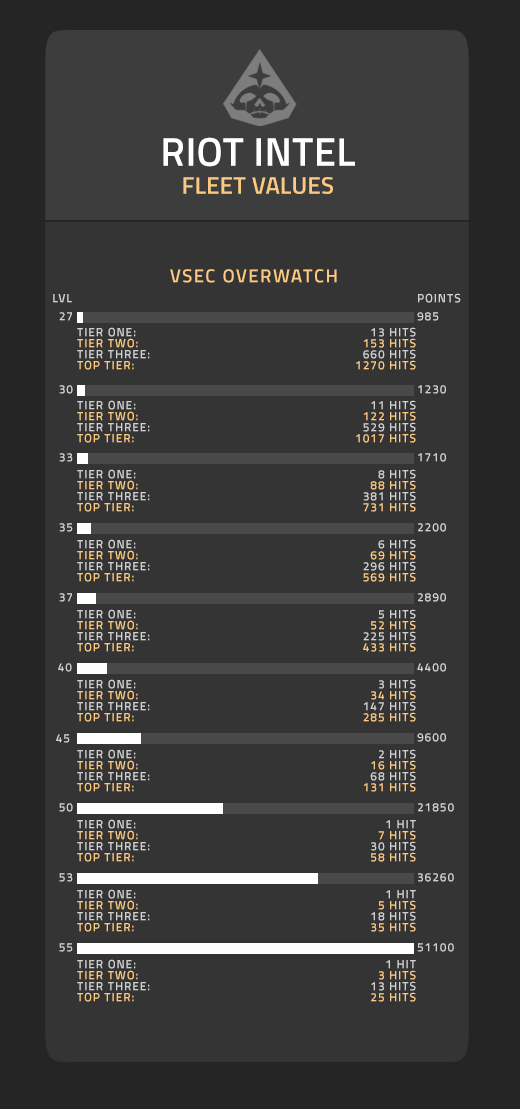Viewport: 520px width, 1109px height.
Task: Click the 21850 points value
Action: (436, 808)
